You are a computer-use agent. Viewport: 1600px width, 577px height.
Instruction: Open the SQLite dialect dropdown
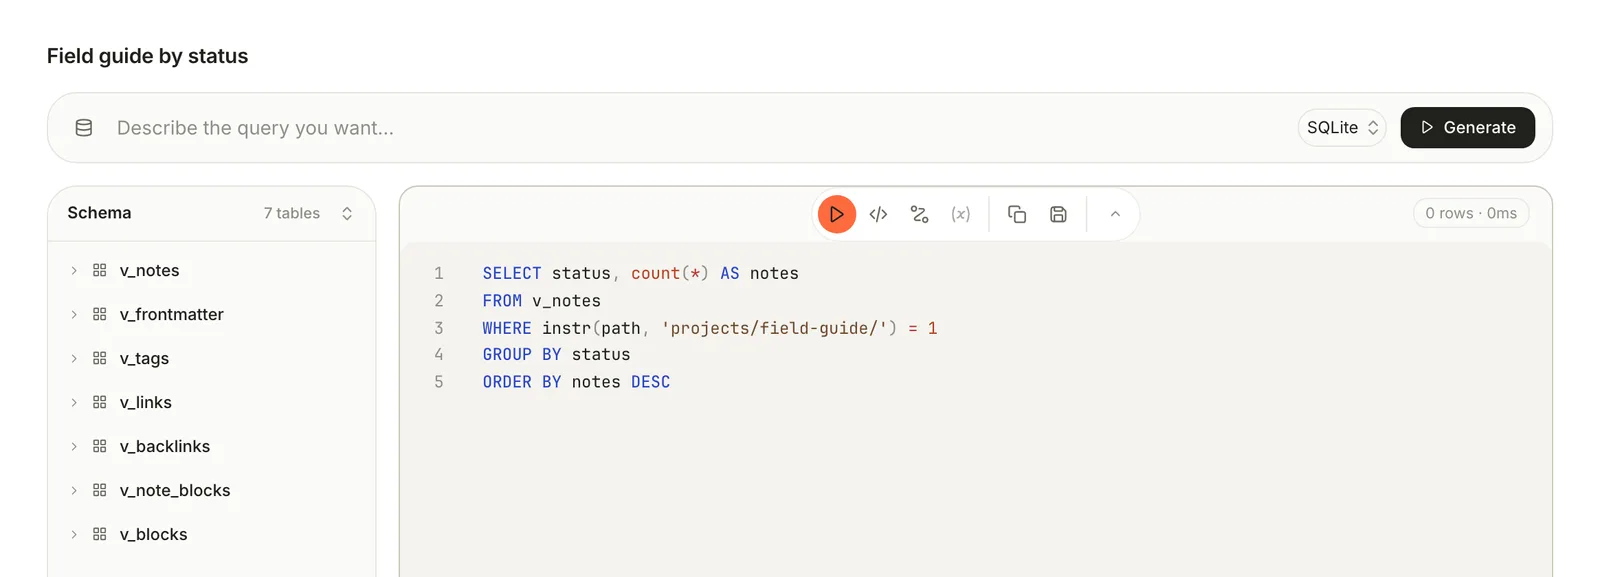1342,128
